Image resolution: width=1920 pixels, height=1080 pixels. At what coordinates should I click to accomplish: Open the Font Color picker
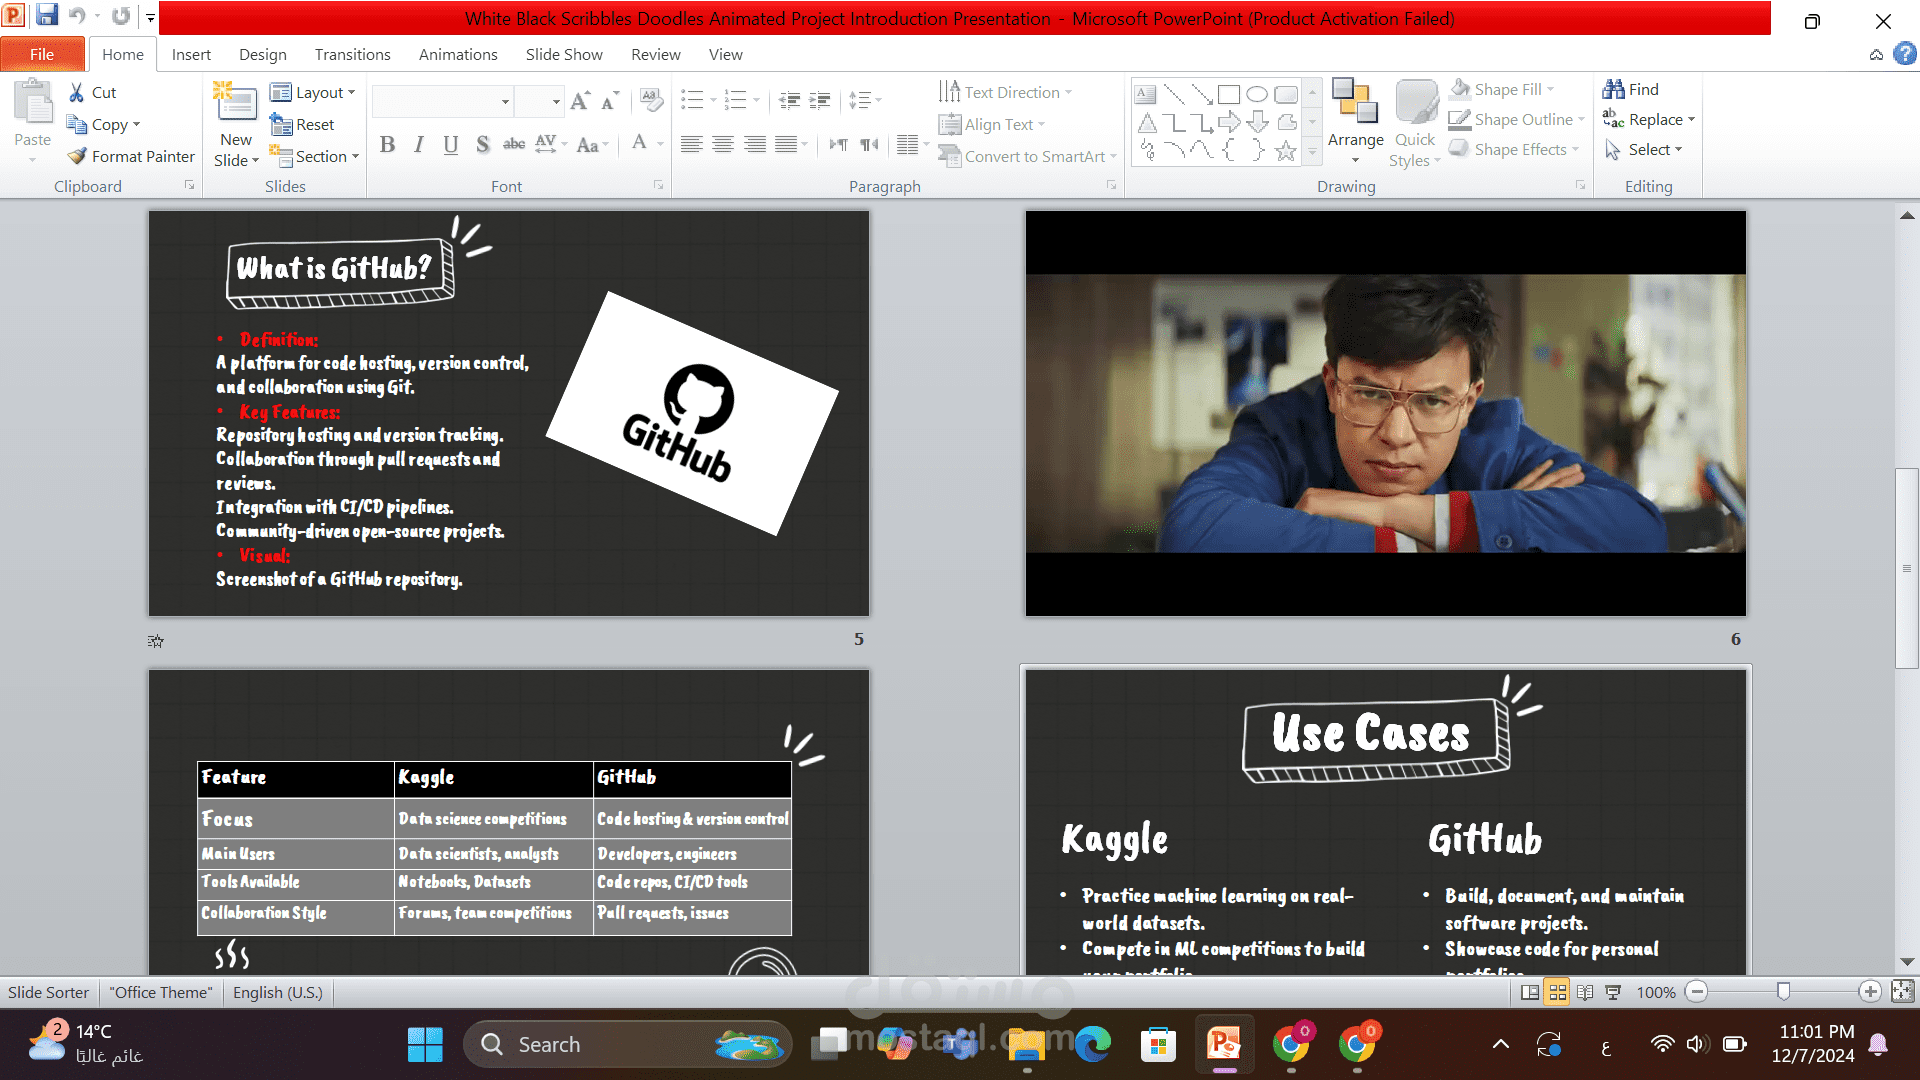[x=640, y=145]
